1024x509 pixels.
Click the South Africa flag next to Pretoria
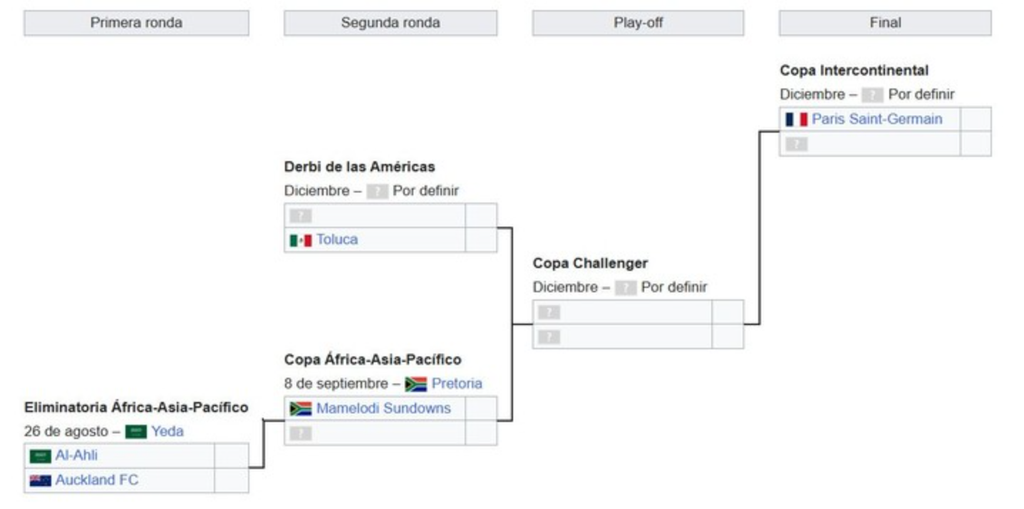[x=415, y=384]
